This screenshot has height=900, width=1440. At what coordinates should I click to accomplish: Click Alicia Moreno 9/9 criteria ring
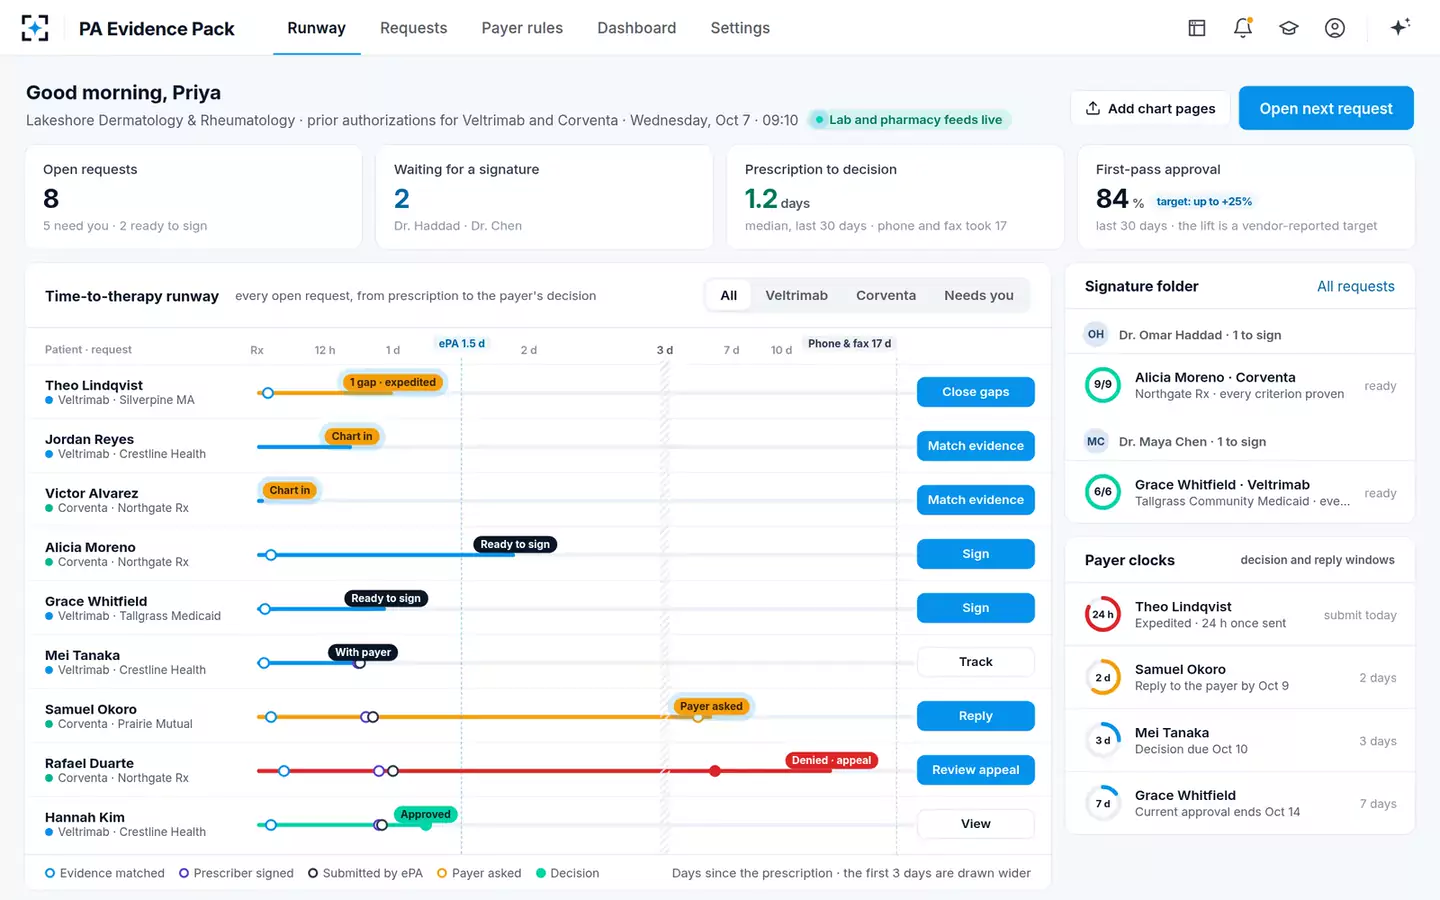pos(1103,385)
